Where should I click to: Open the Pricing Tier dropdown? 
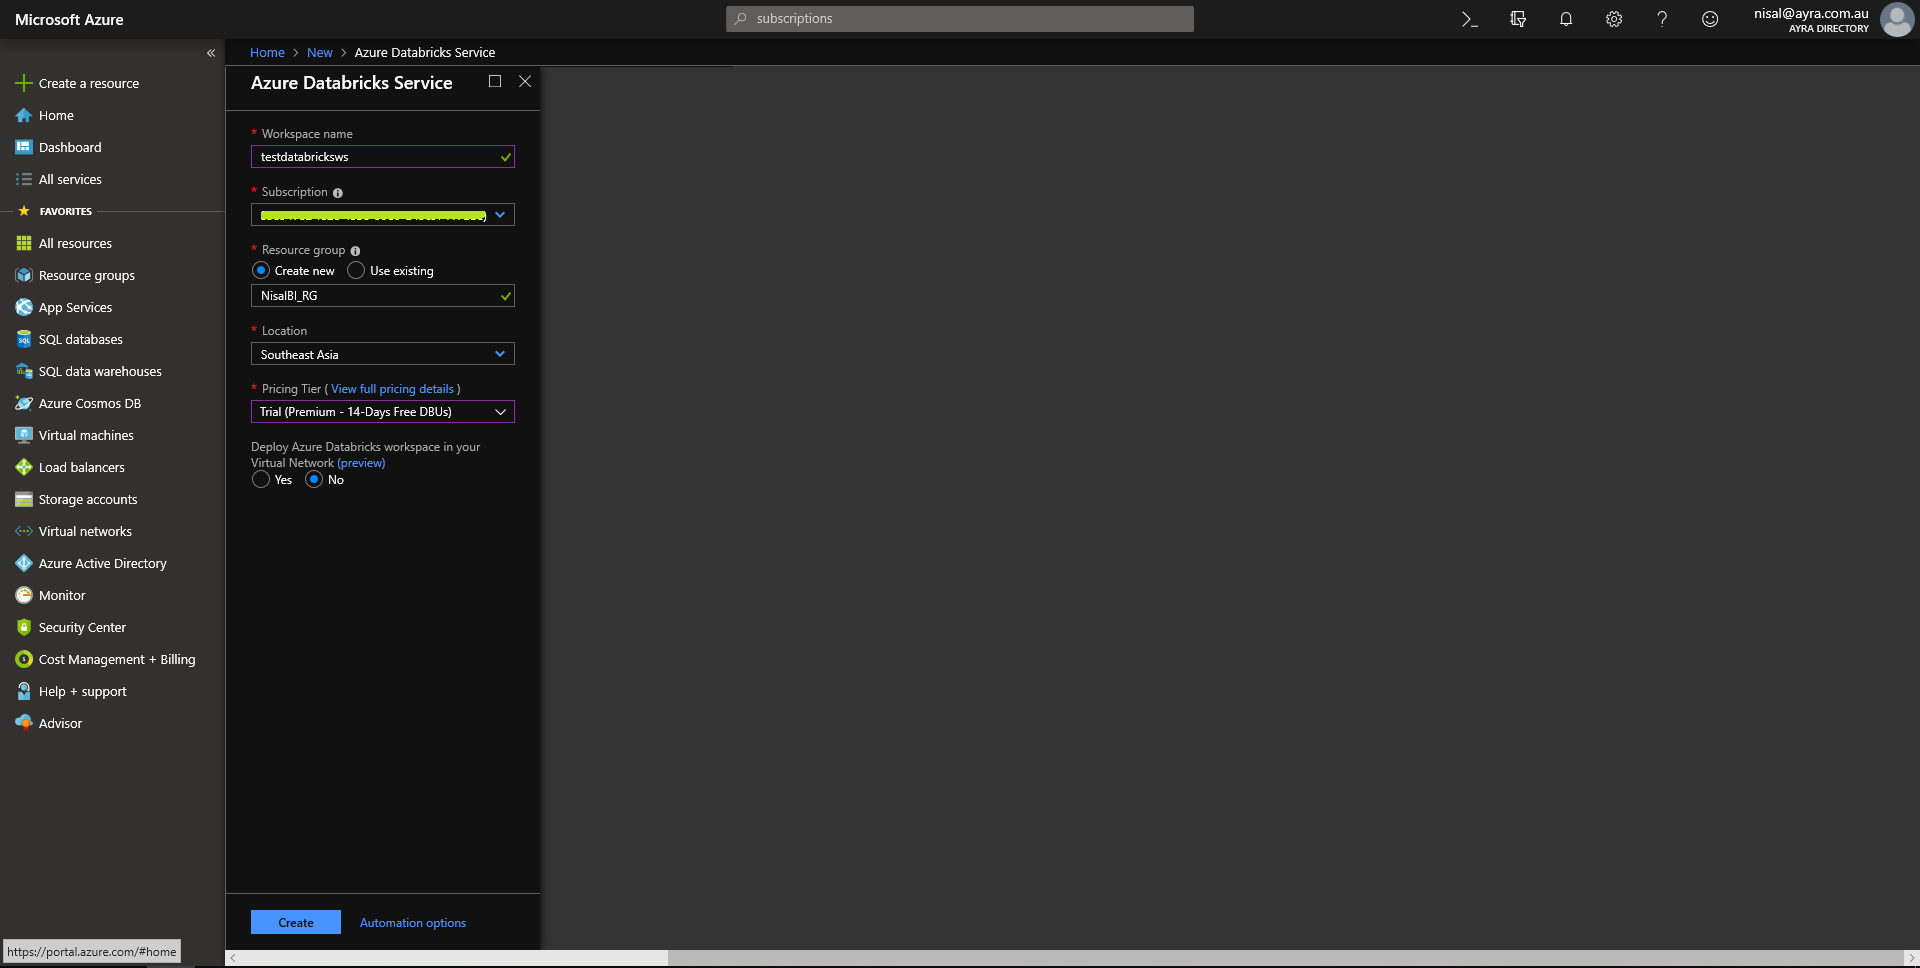pyautogui.click(x=383, y=412)
